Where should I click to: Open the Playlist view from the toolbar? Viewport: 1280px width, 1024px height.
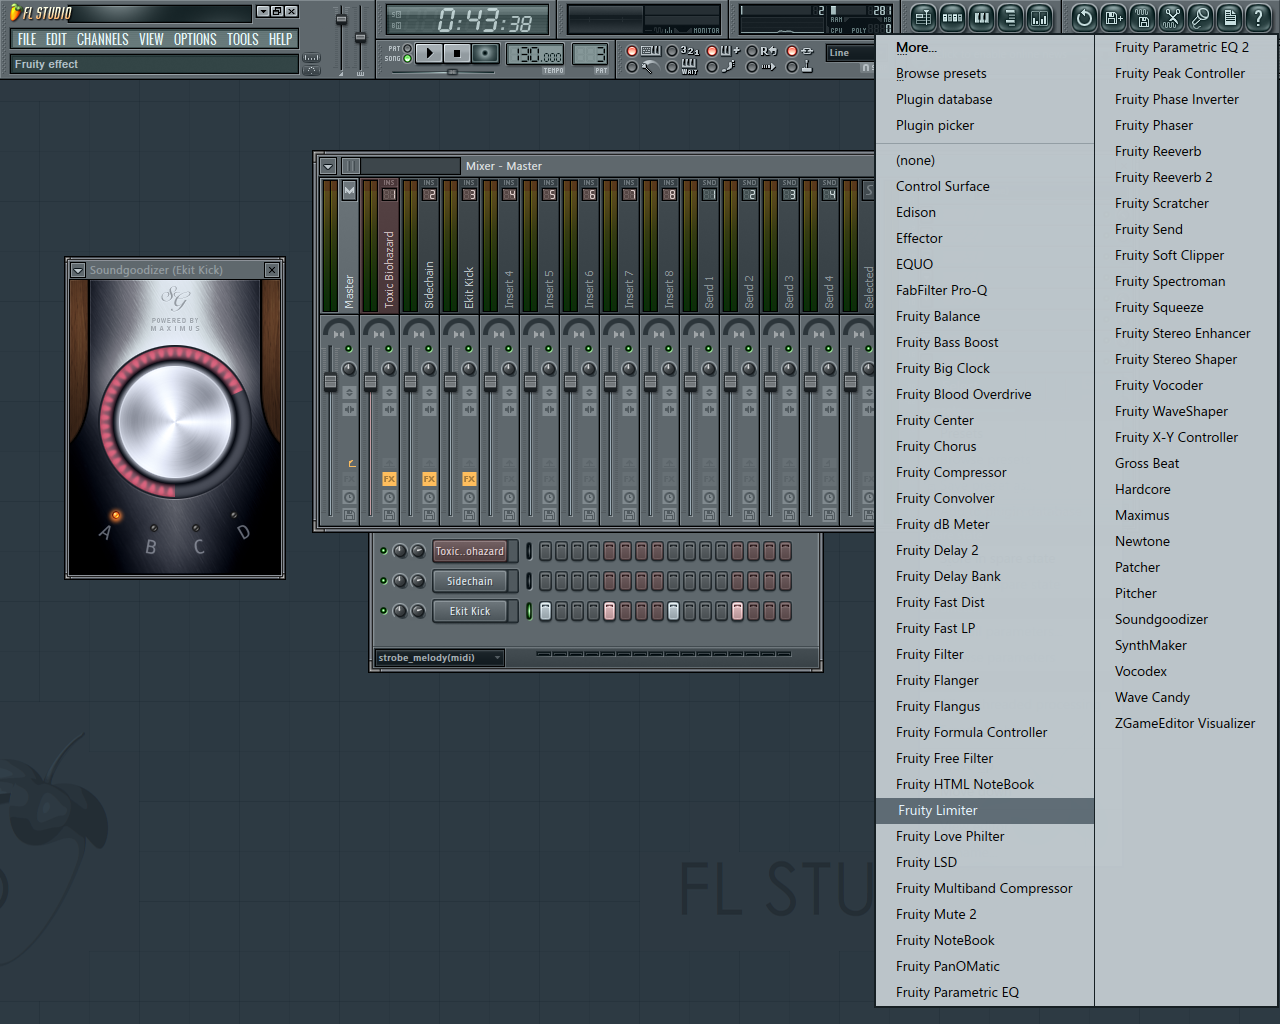tap(923, 17)
